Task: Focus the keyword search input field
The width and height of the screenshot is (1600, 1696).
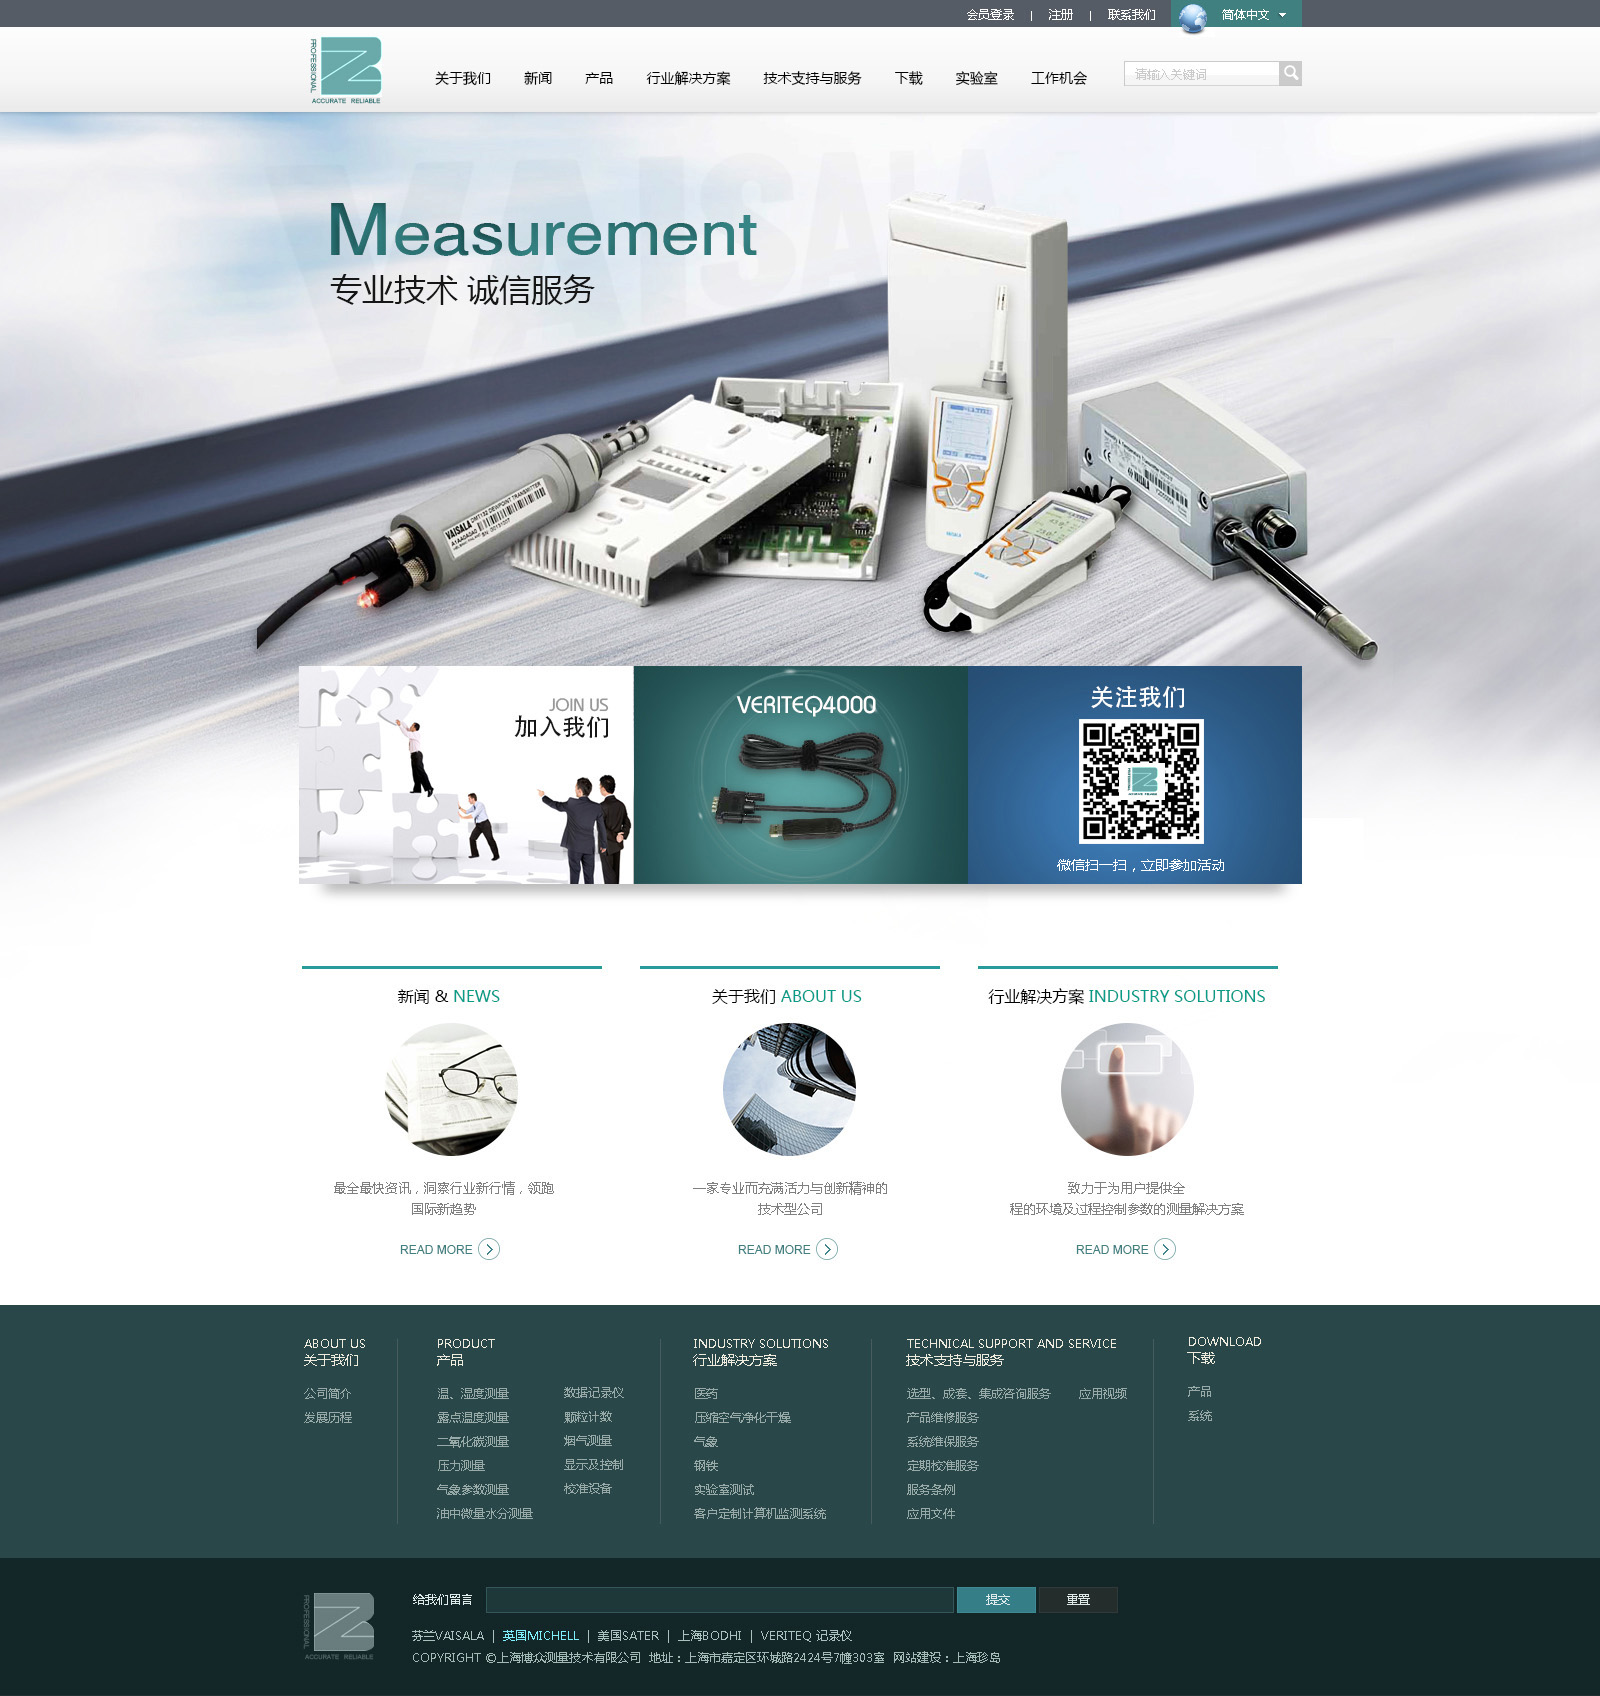Action: coord(1201,74)
